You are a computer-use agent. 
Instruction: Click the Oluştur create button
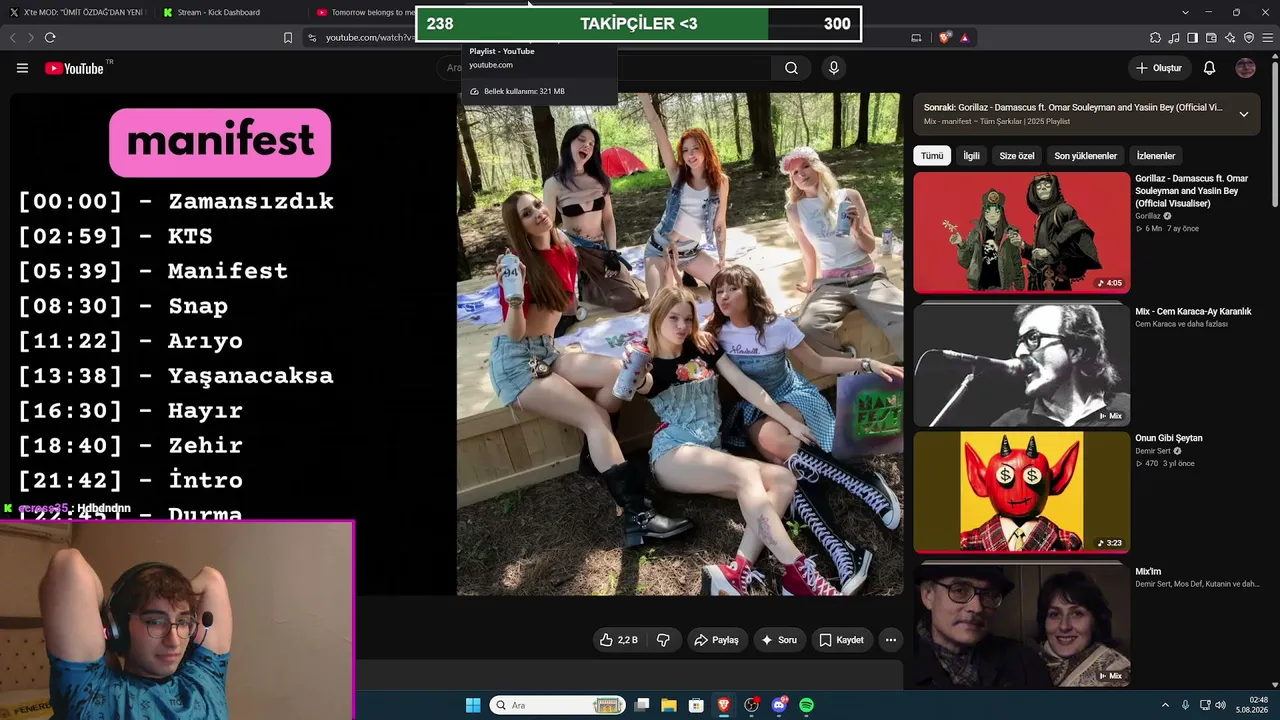[1159, 68]
